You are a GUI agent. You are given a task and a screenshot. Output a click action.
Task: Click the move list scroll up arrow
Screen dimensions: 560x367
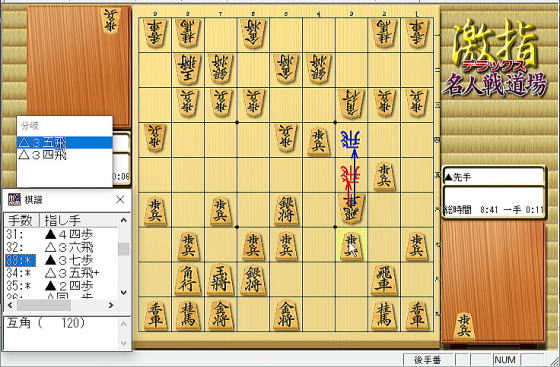click(124, 220)
